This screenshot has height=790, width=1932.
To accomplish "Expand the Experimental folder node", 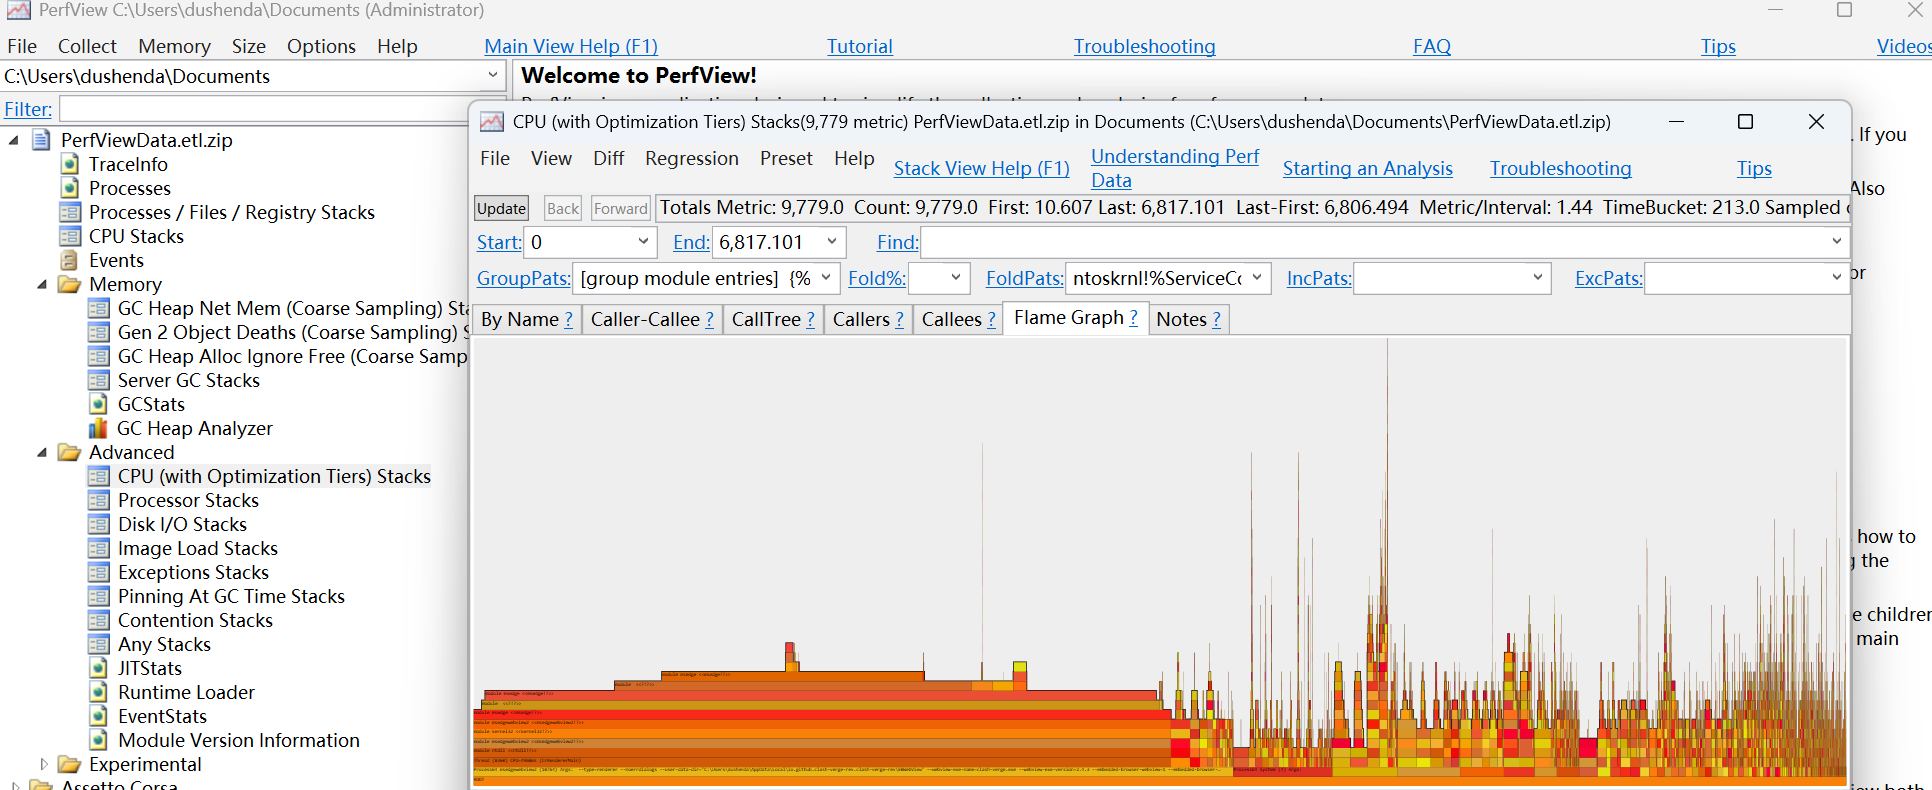I will coord(42,764).
